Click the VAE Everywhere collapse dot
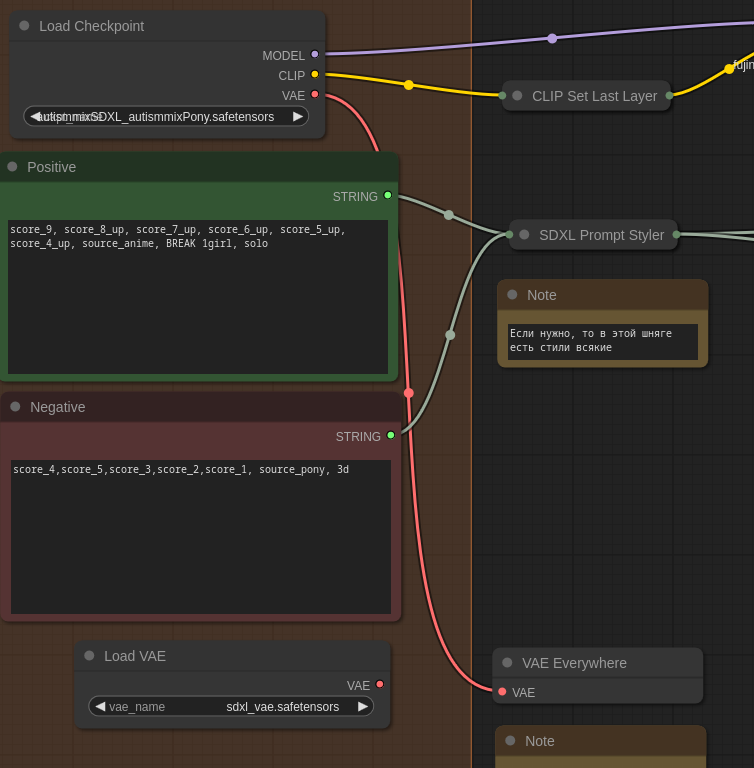Screen dimensions: 754x768 [x=507, y=663]
